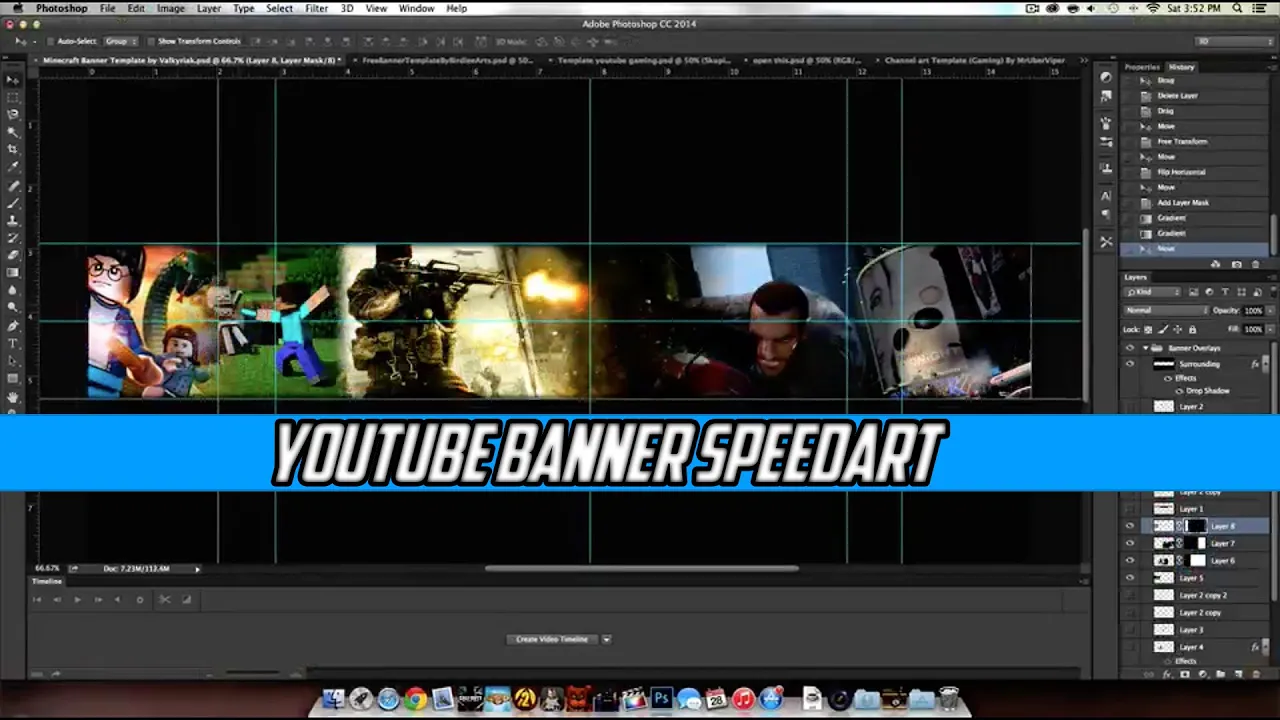Select the Eyedropper tool
The height and width of the screenshot is (720, 1280).
(13, 167)
